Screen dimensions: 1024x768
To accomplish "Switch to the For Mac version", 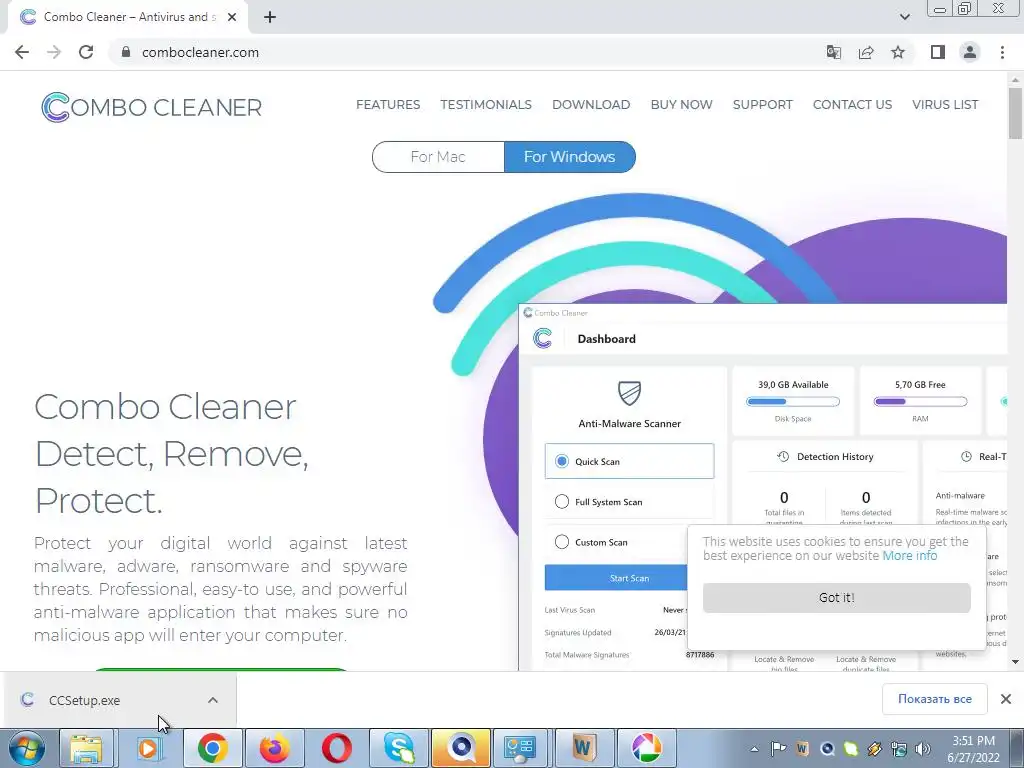I will [438, 157].
